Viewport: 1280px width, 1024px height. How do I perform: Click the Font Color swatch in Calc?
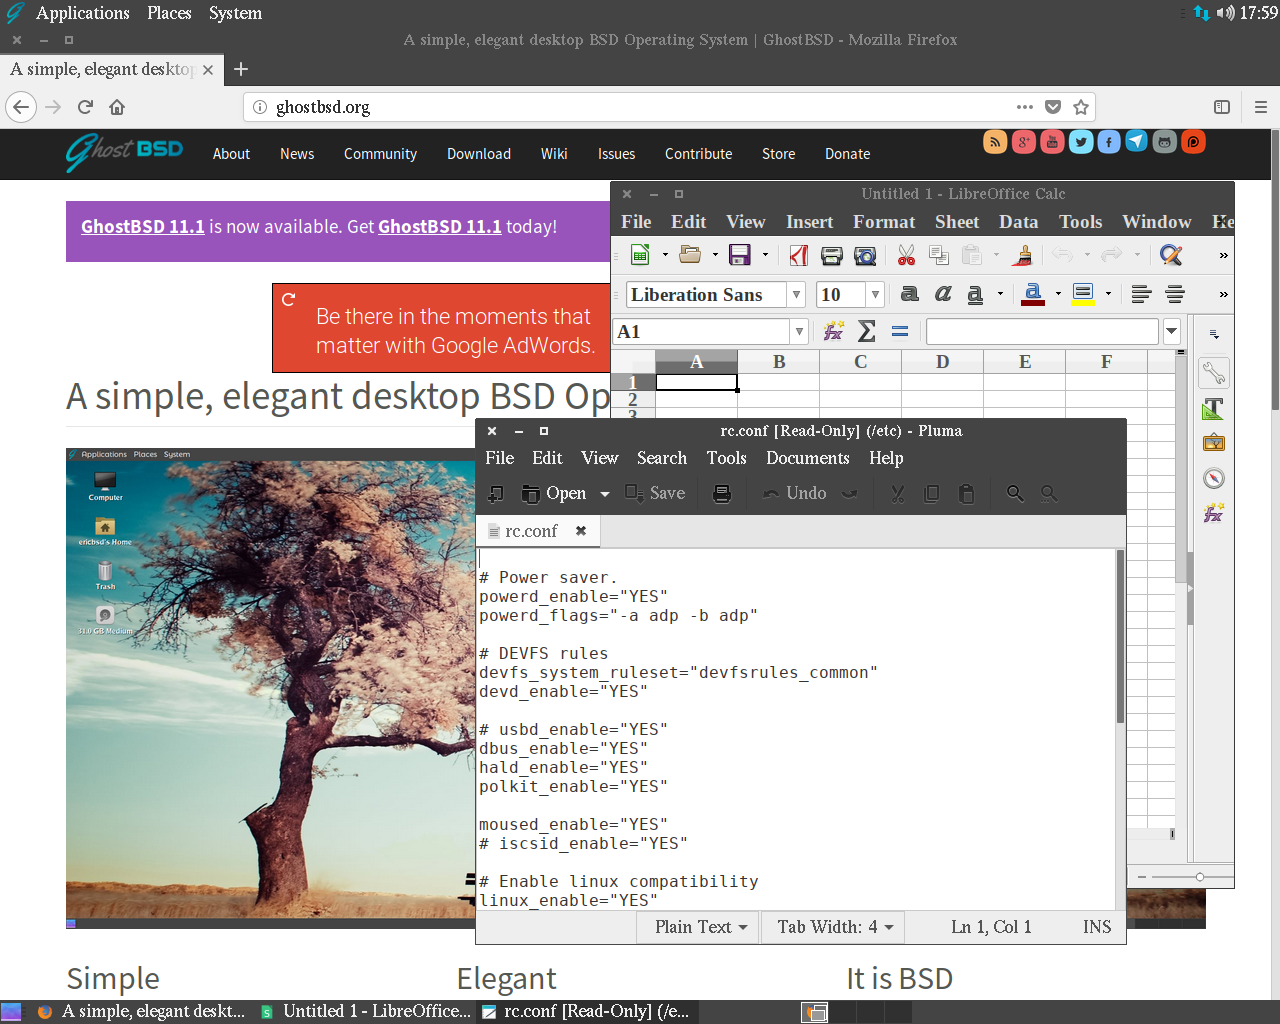click(1033, 294)
